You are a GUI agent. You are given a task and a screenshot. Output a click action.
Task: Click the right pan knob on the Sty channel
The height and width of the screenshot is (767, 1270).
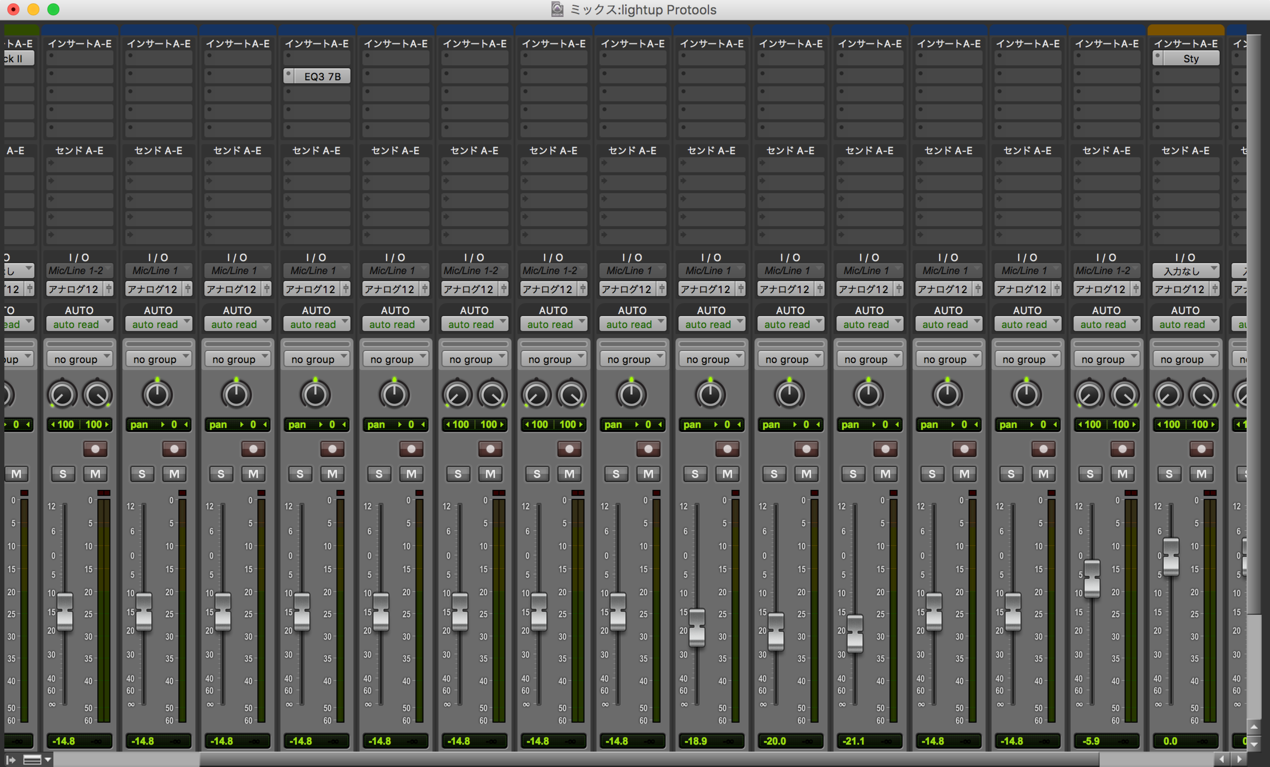(x=1203, y=395)
